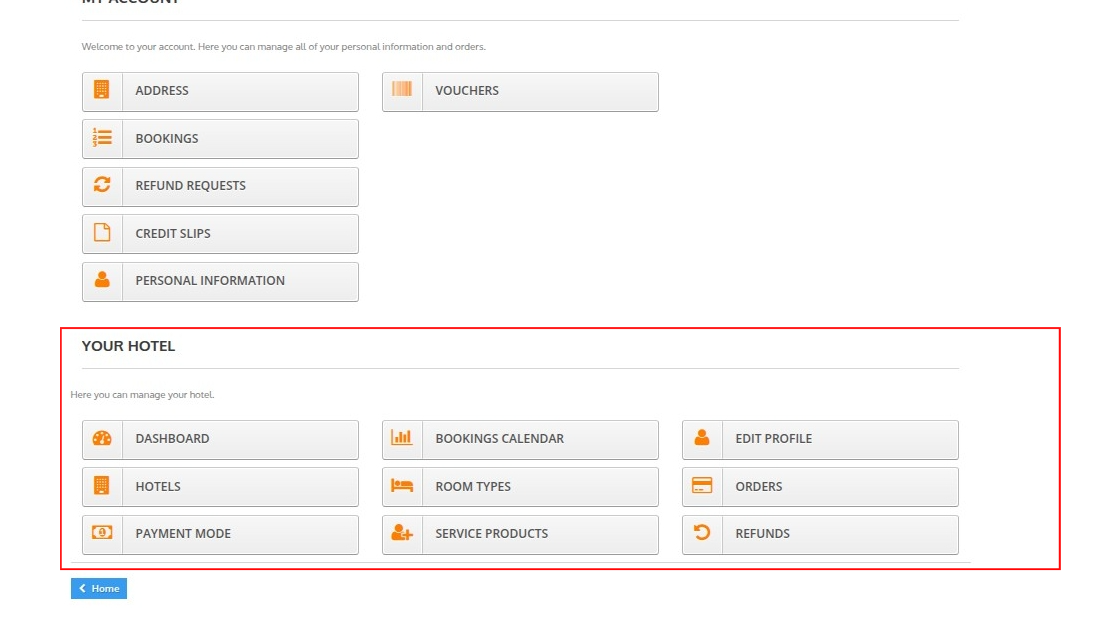Click the 'Welcome to your account' description text

click(283, 47)
